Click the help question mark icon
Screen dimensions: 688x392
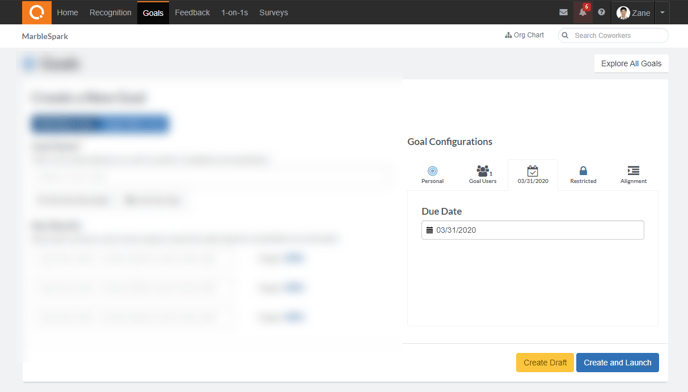pyautogui.click(x=602, y=12)
